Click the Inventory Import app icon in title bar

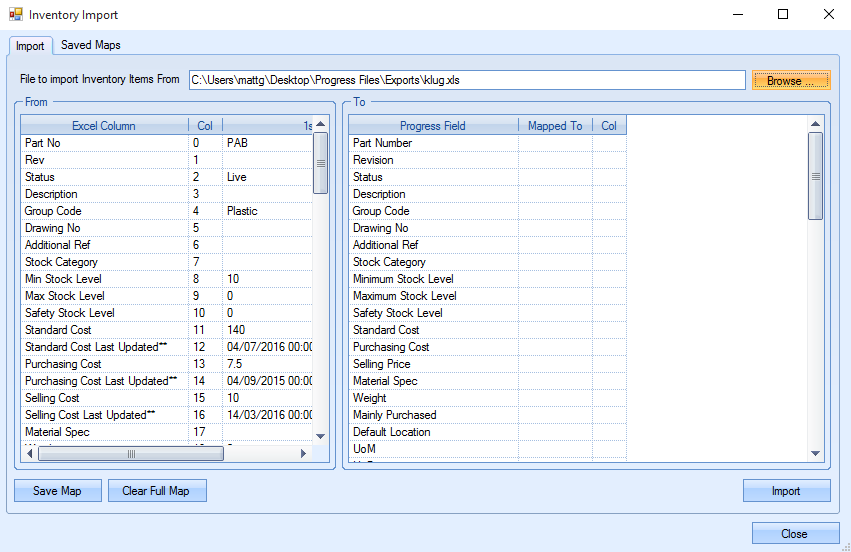[x=15, y=15]
